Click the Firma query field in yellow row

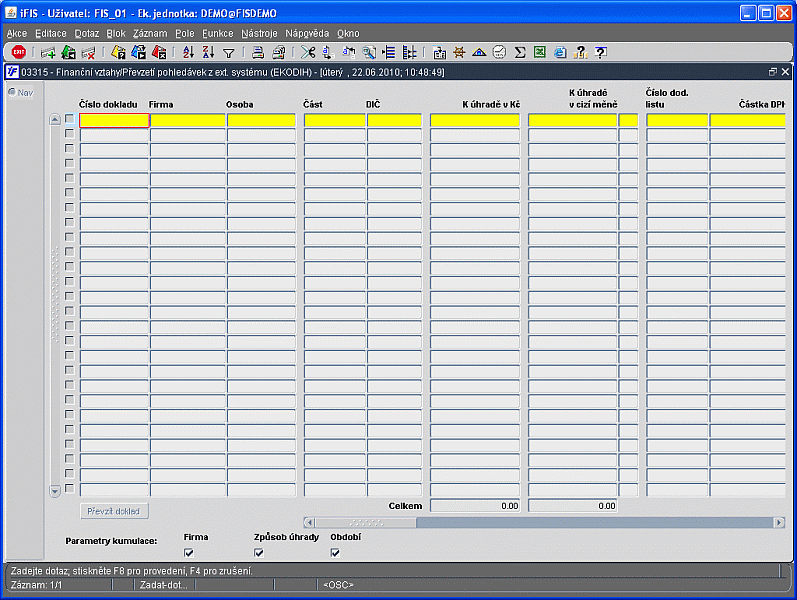point(188,120)
